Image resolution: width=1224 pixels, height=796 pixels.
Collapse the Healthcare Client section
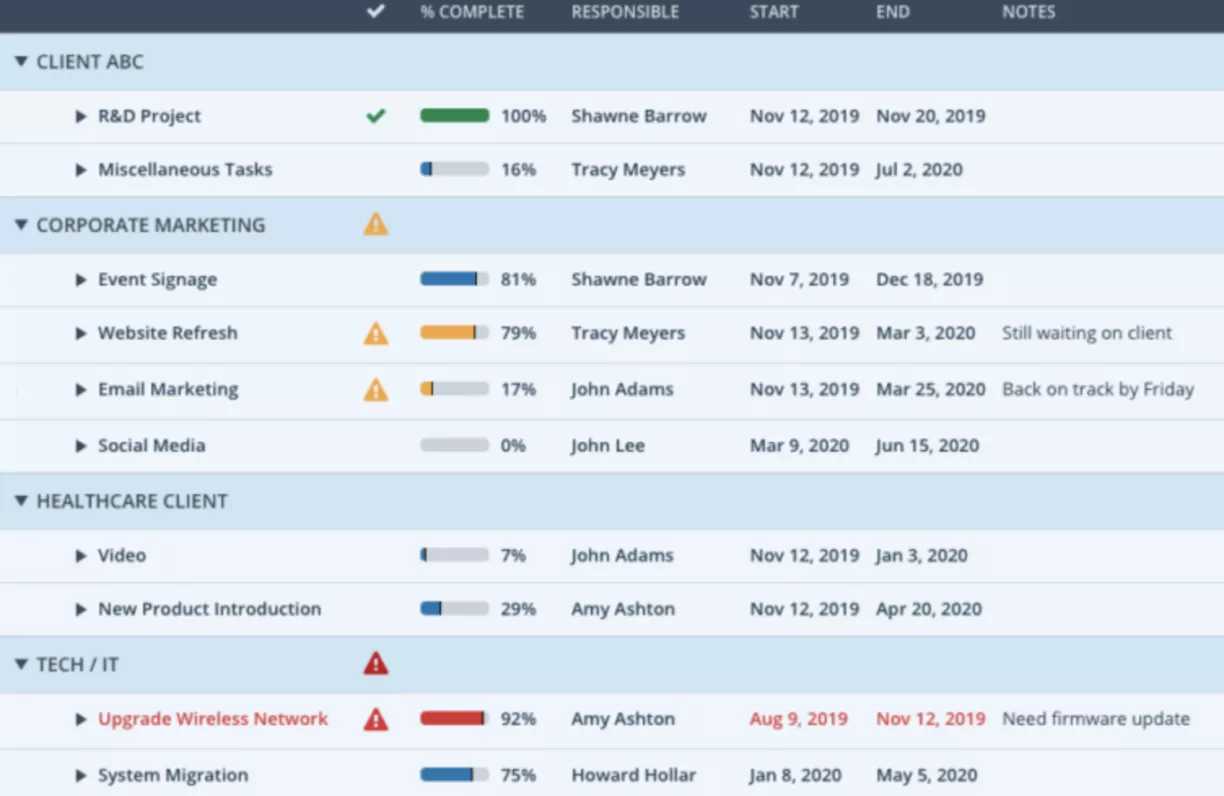pyautogui.click(x=20, y=501)
